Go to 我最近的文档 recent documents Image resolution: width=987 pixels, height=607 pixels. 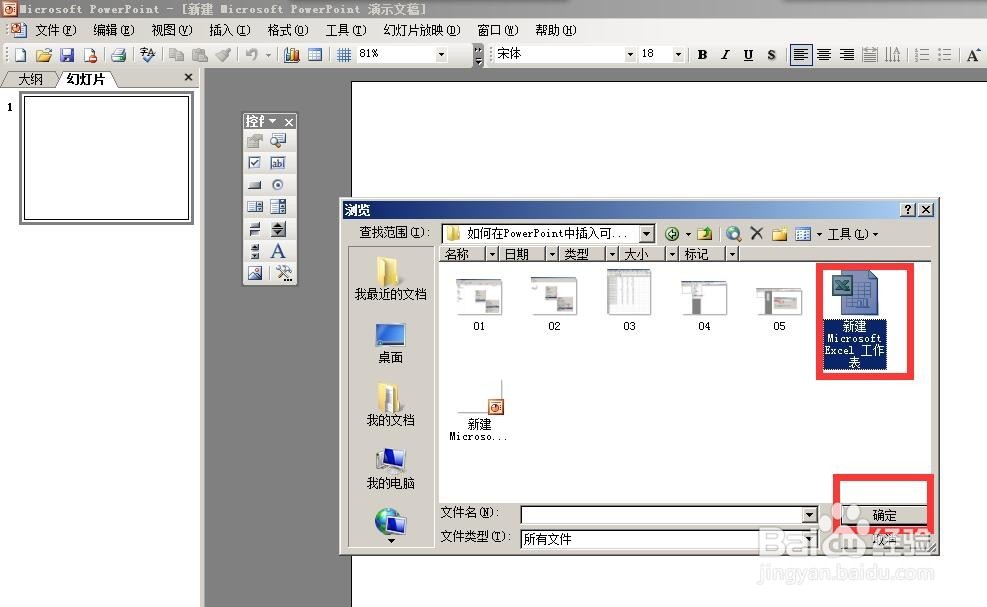390,279
